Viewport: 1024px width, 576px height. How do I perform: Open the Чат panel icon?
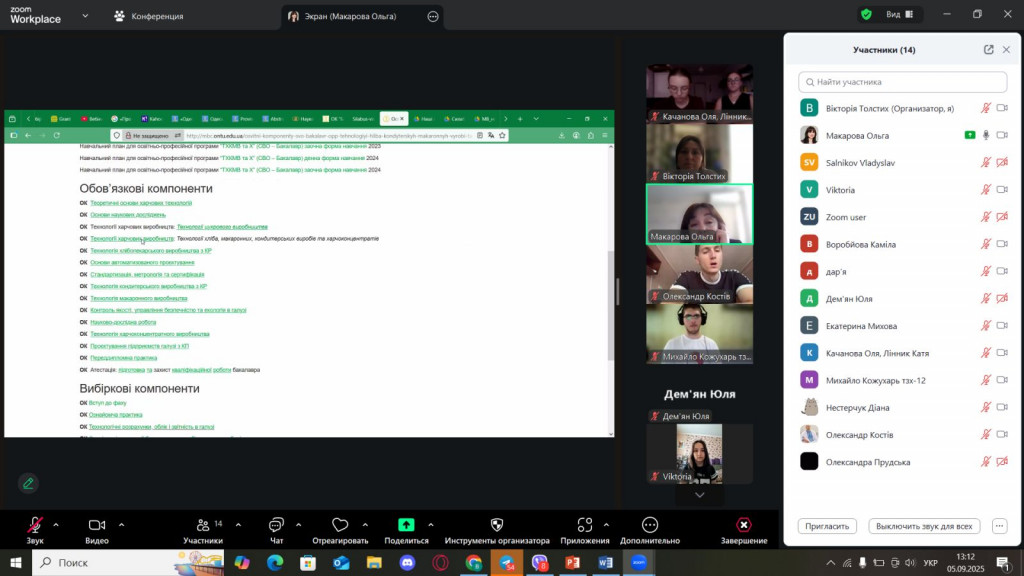tap(276, 525)
